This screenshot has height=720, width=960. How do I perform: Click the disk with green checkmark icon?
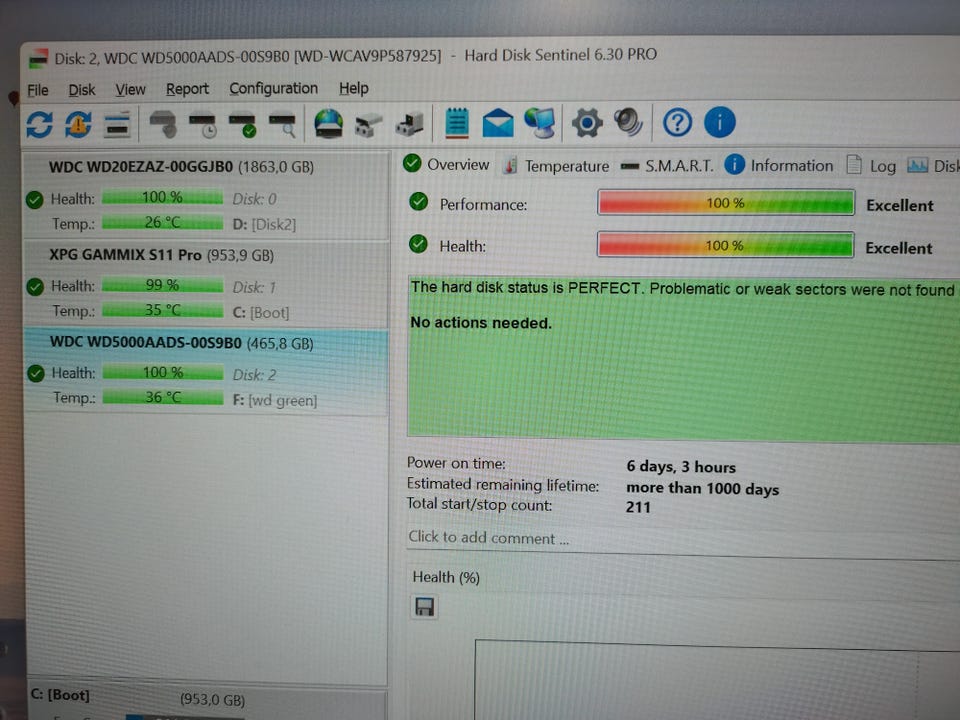click(x=242, y=126)
